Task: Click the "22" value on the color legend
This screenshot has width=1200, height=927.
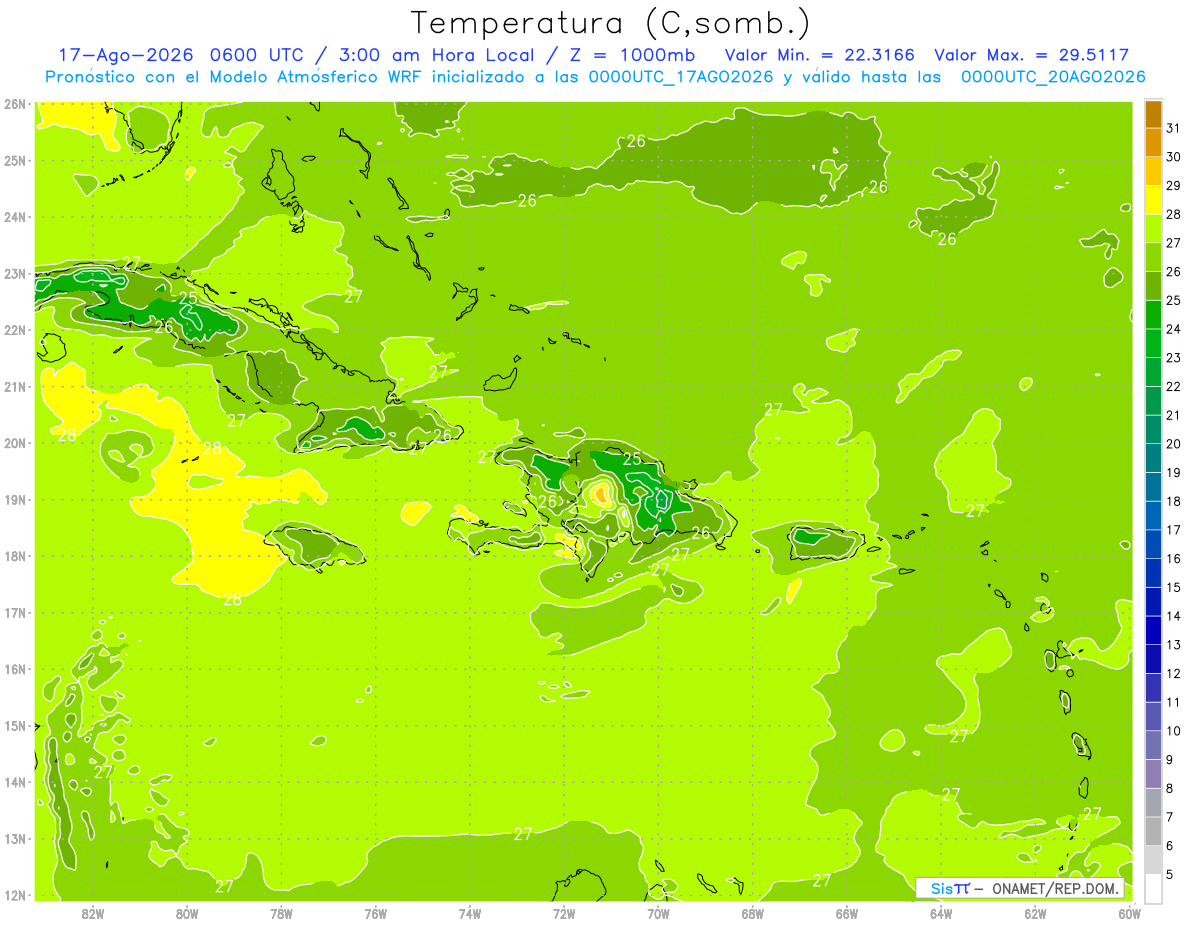Action: pyautogui.click(x=1174, y=386)
